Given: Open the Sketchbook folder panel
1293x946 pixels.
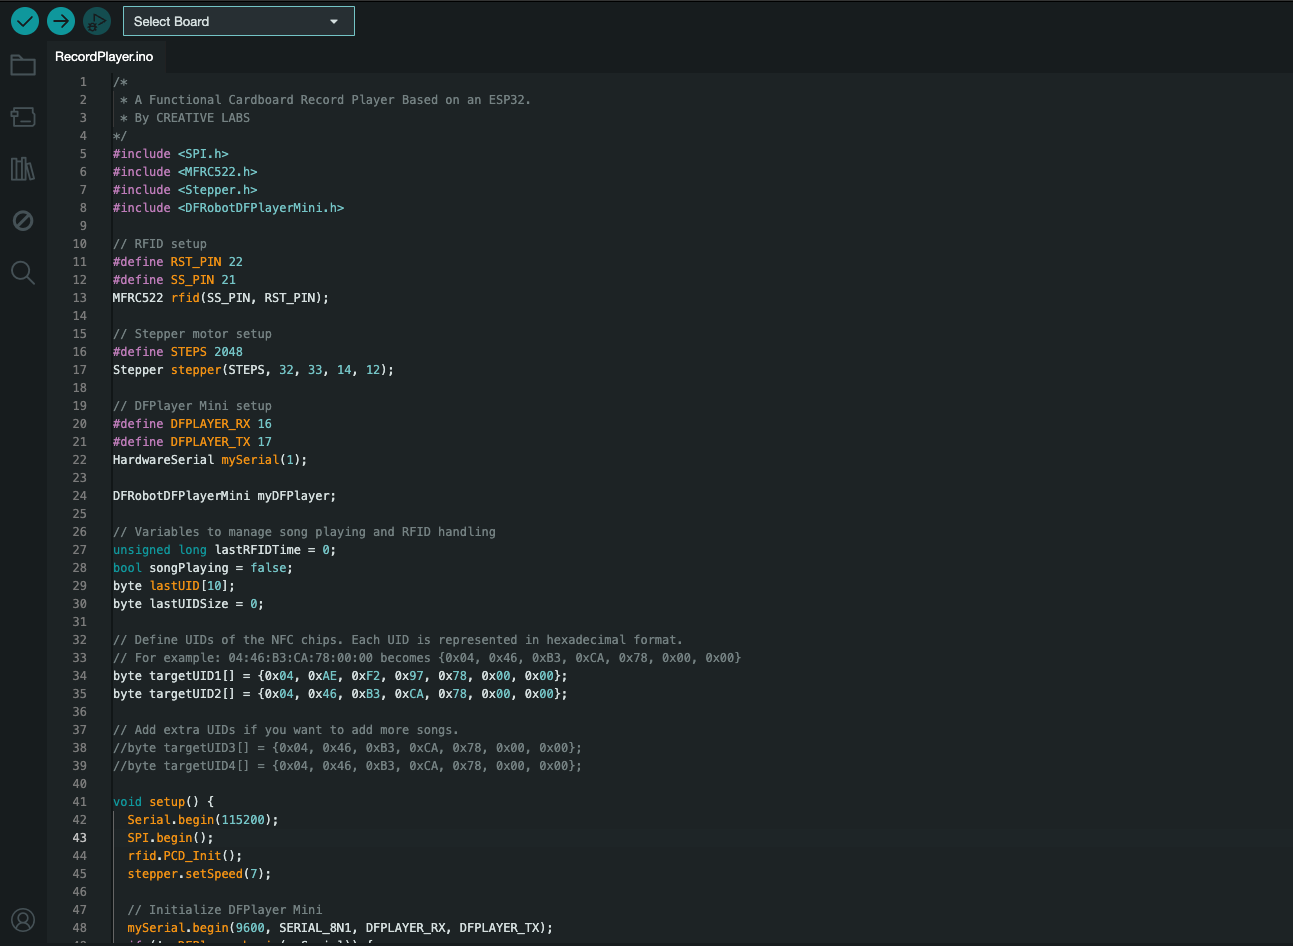Looking at the screenshot, I should [23, 65].
